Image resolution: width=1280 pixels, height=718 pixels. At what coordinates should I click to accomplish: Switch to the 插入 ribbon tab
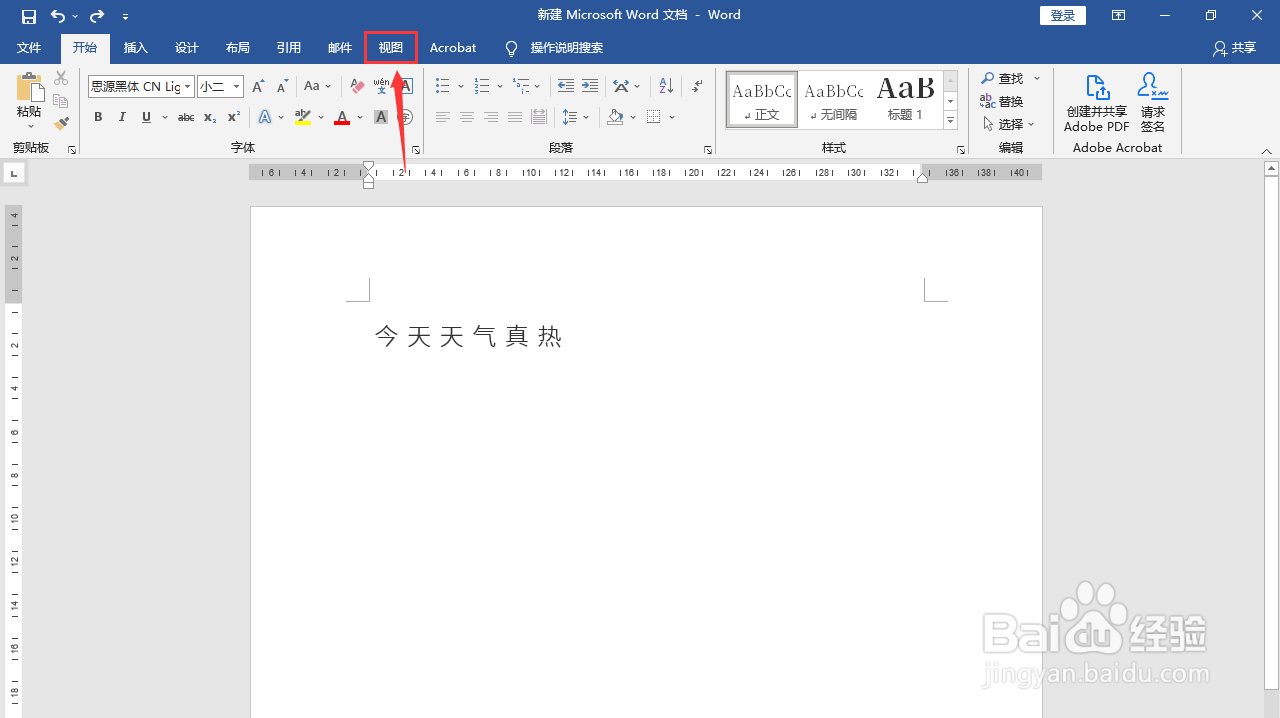pos(135,47)
